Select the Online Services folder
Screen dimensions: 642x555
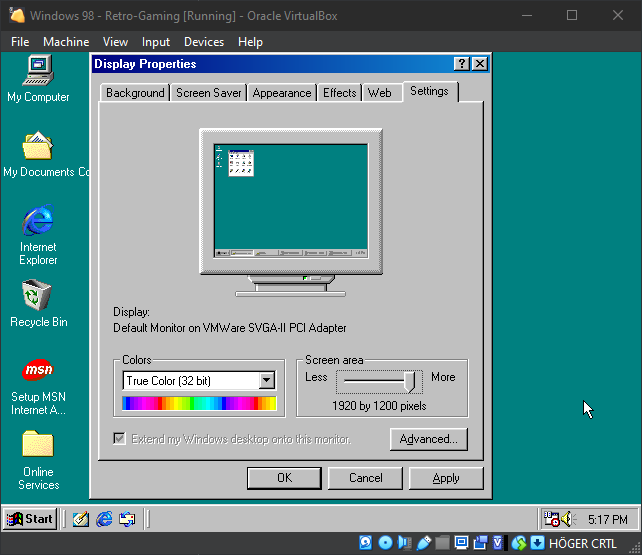pos(38,444)
